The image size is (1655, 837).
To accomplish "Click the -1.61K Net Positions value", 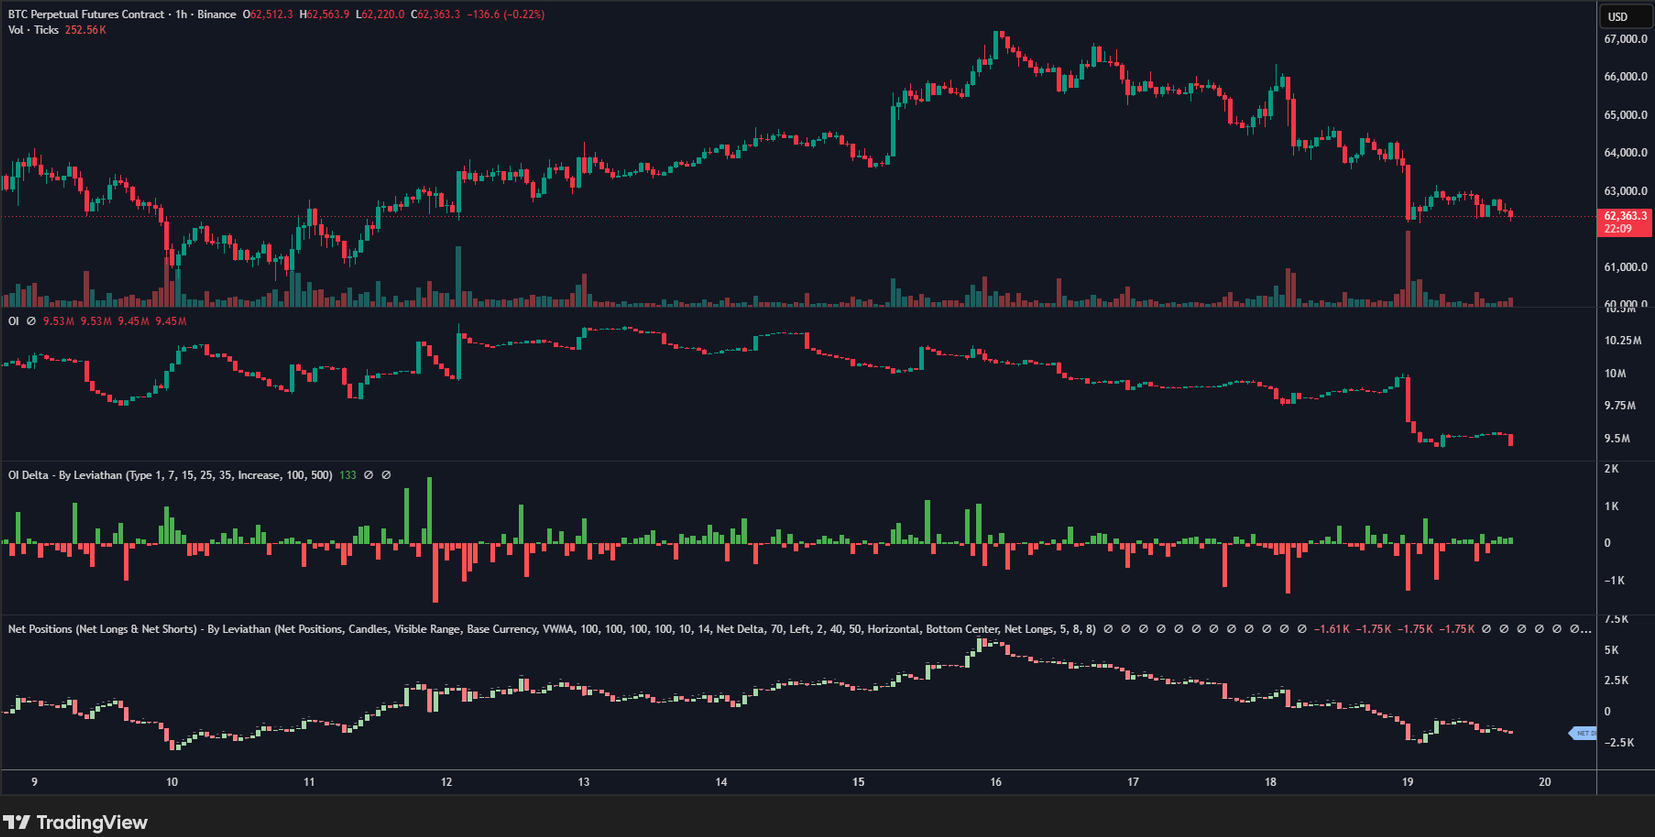I will click(1331, 629).
